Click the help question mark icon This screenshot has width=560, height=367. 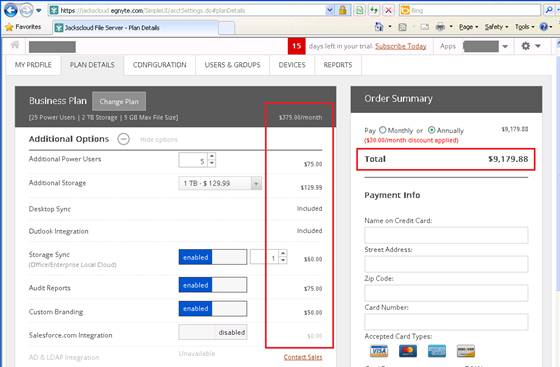pyautogui.click(x=544, y=27)
